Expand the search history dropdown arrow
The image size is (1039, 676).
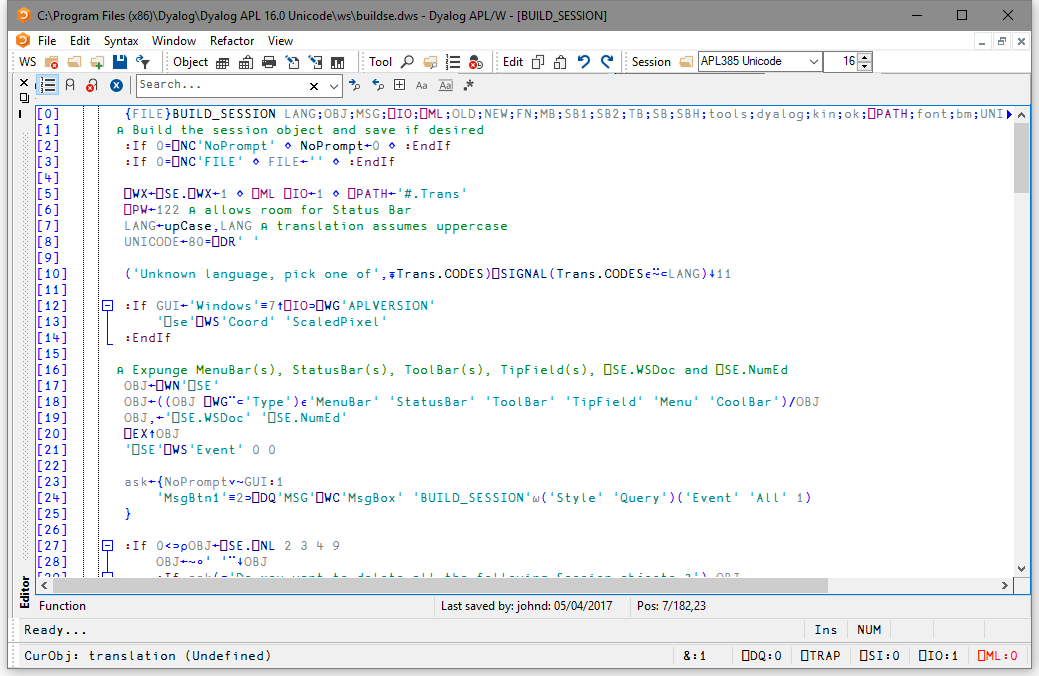tap(333, 86)
